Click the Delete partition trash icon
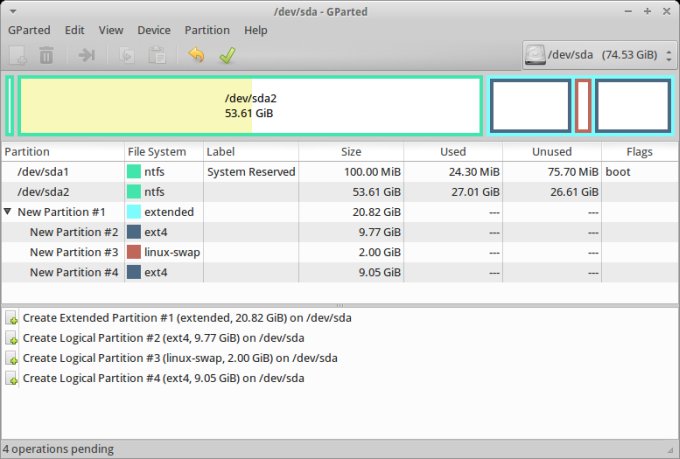The image size is (680, 459). pos(47,55)
